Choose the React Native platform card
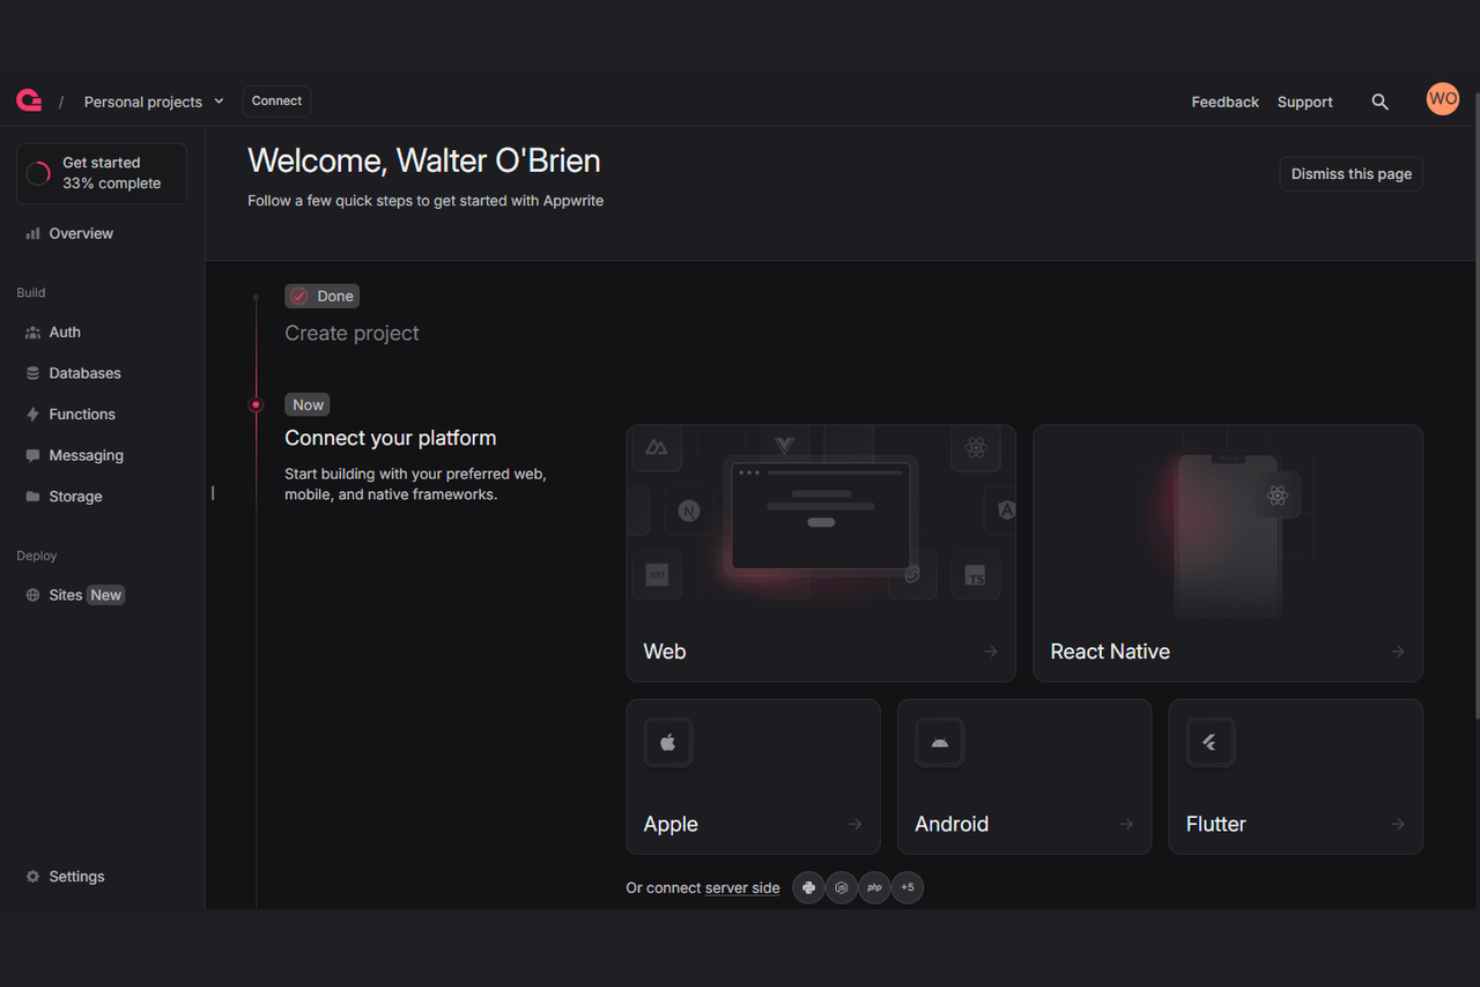Screen dimensions: 1480x987 coord(1227,553)
